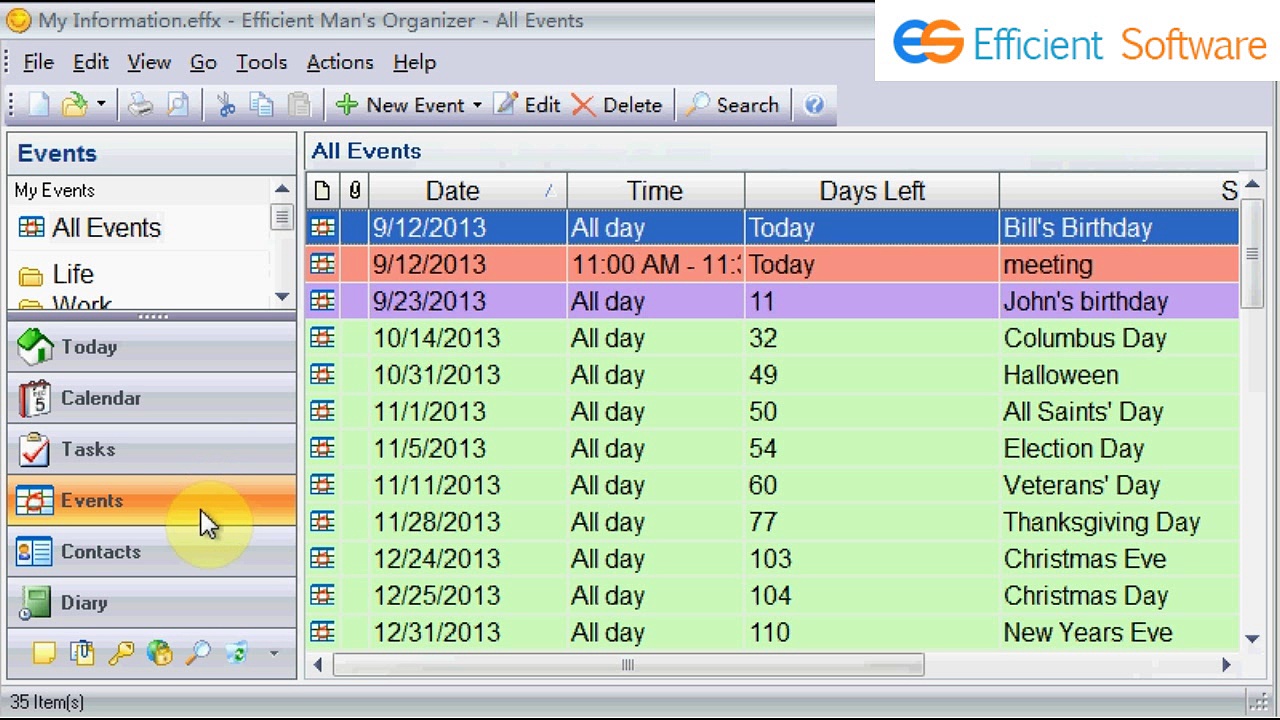Click the My Events tree scroll down arrow

pos(282,297)
